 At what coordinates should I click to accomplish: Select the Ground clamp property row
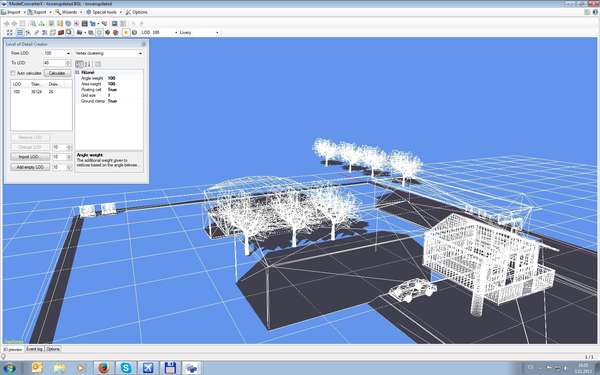(x=109, y=101)
